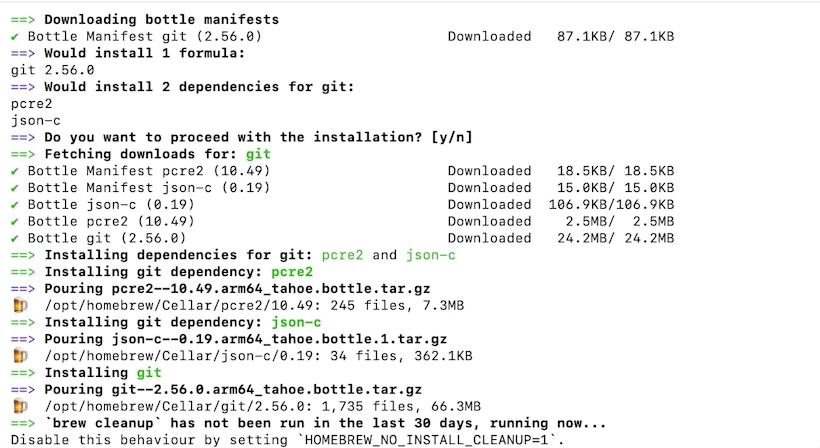Click the HOMEBREW_NO_INSTALL_CLEANUP=1 setting text
This screenshot has width=820, height=448.
(426, 440)
